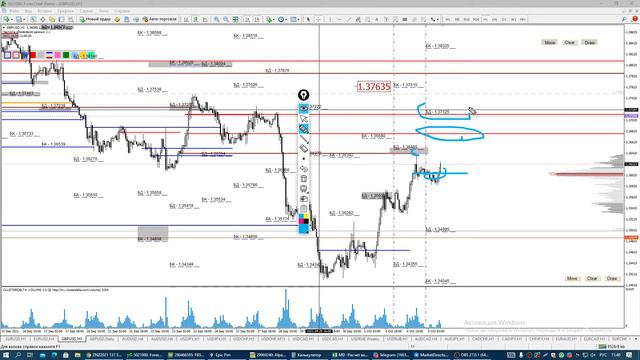Open Windows Start menu
The image size is (640, 360).
[6, 355]
